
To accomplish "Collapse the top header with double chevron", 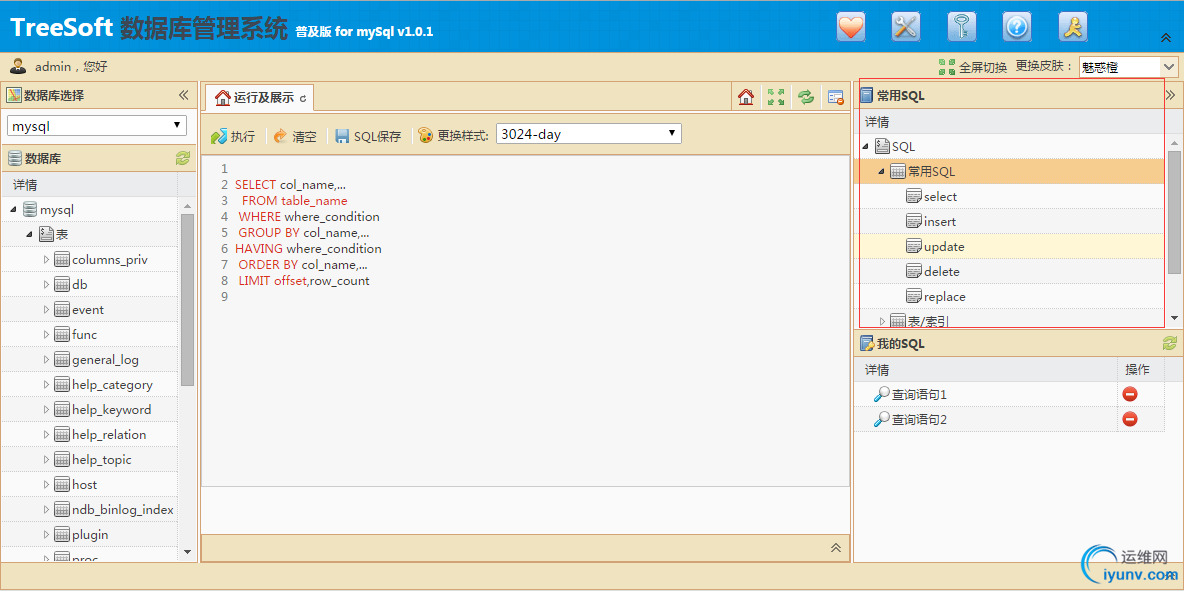I will click(1165, 38).
